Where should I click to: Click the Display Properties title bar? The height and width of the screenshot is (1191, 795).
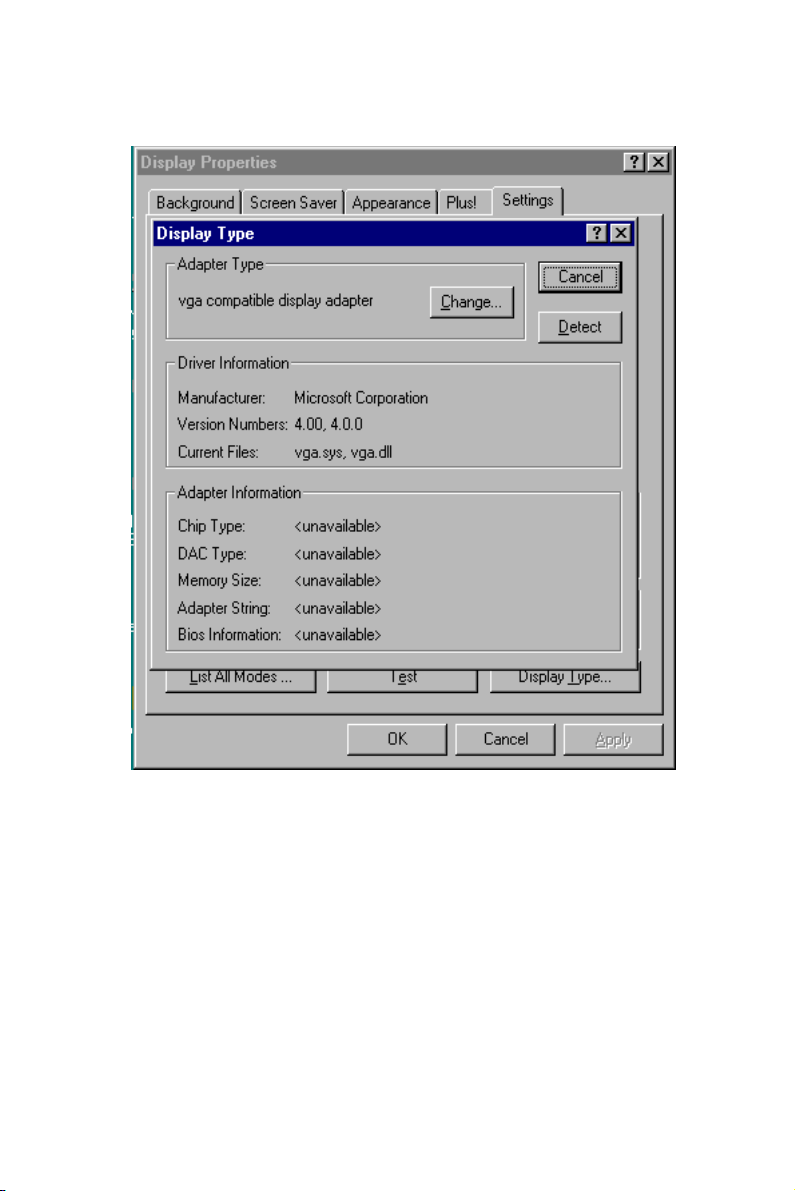403,162
